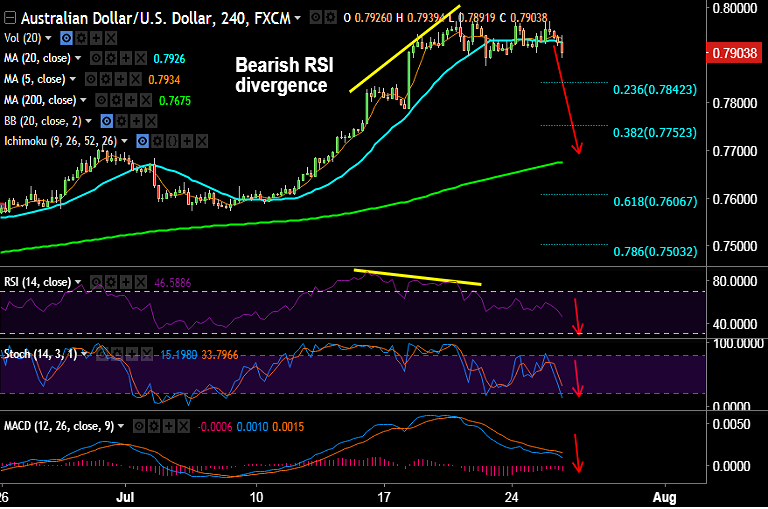The image size is (768, 509).
Task: Select the 0.382(0.77523) Fibonacci level label
Action: (655, 133)
